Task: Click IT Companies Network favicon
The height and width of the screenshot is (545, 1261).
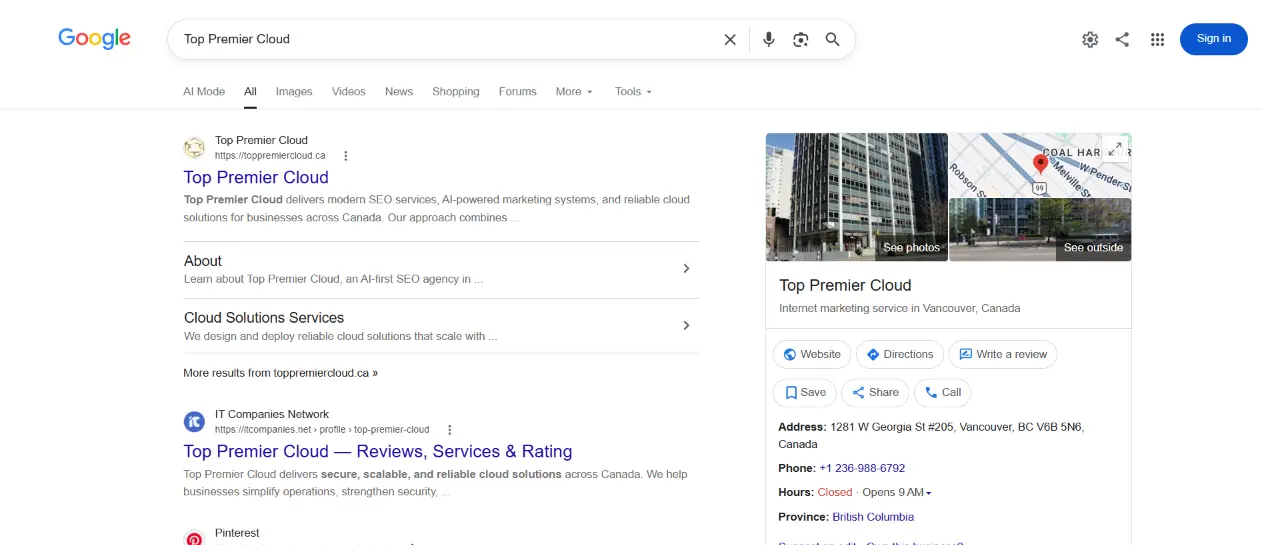Action: (194, 422)
